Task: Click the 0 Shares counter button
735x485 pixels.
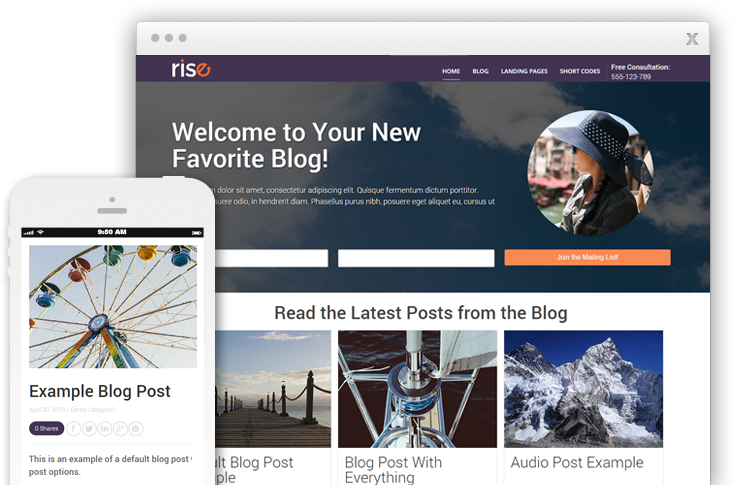Action: pyautogui.click(x=46, y=428)
